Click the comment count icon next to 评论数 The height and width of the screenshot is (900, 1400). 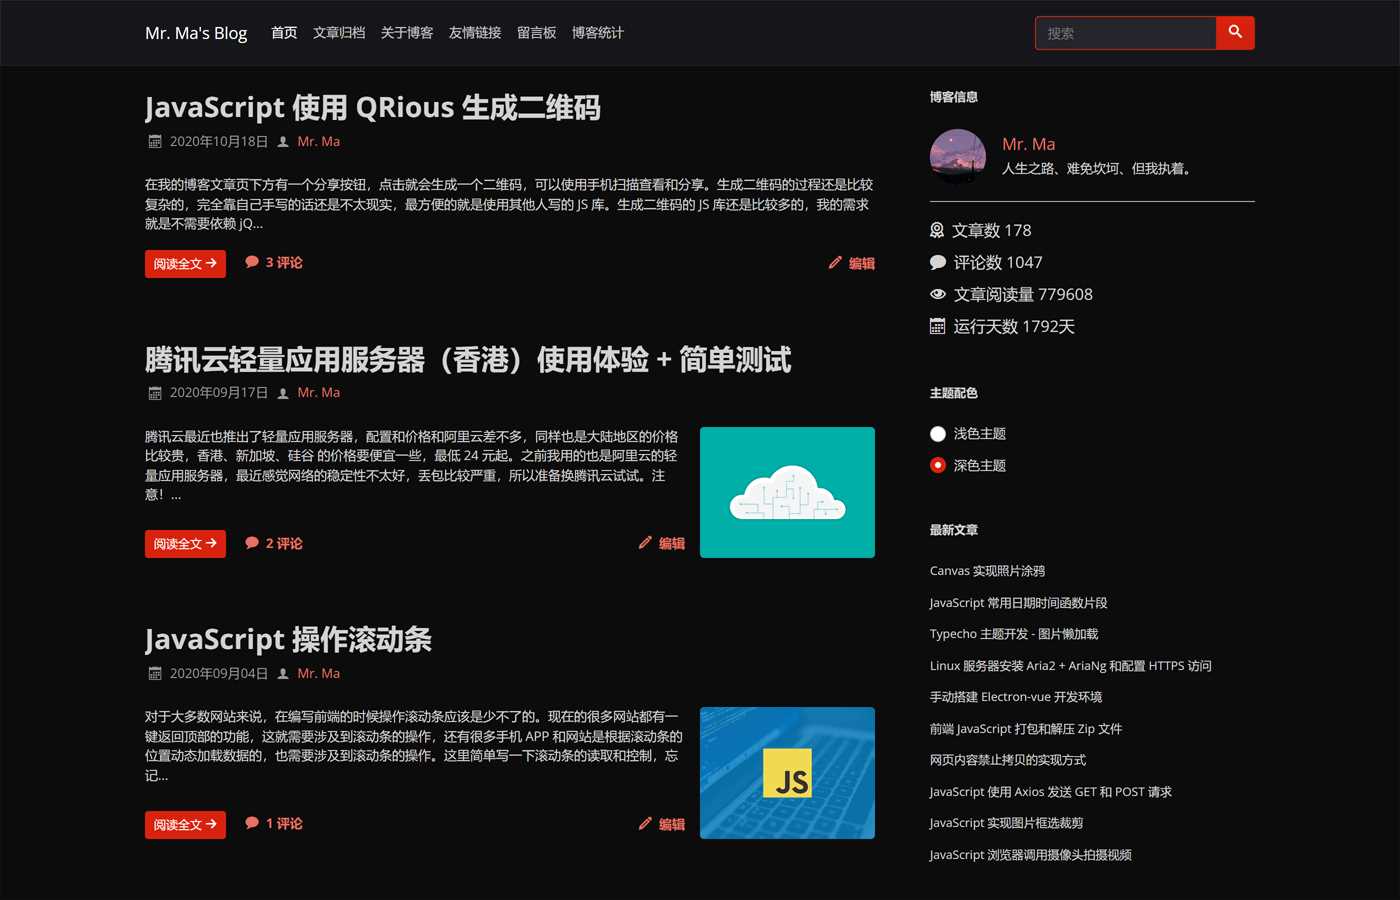click(937, 261)
